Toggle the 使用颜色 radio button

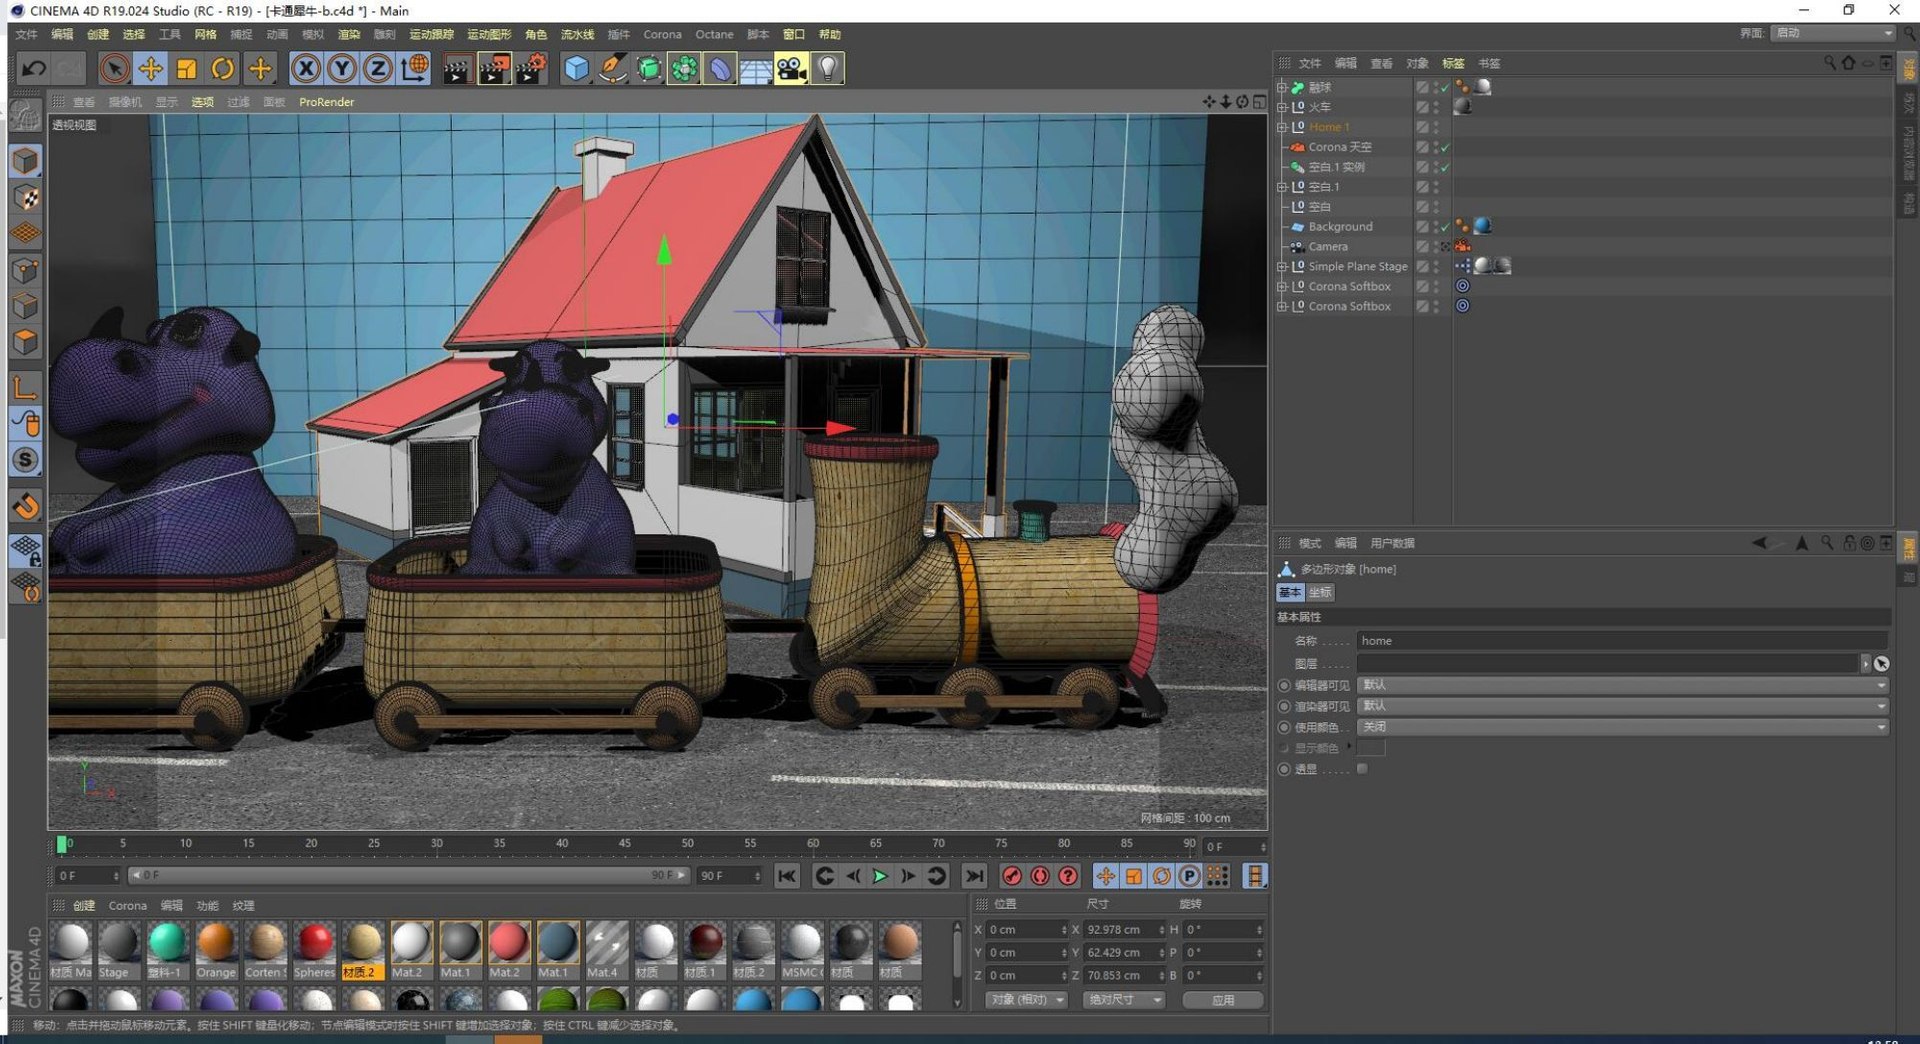[x=1284, y=728]
